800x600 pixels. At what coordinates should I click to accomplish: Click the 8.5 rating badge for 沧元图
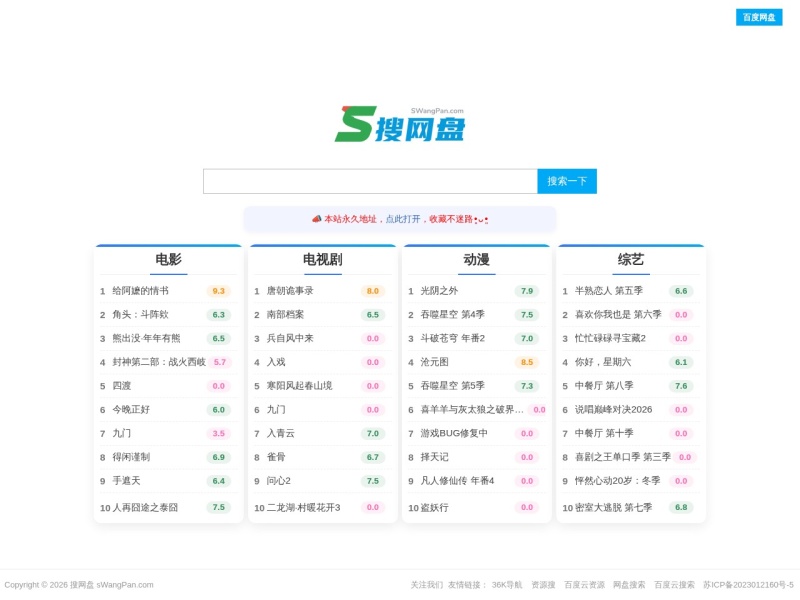(527, 362)
